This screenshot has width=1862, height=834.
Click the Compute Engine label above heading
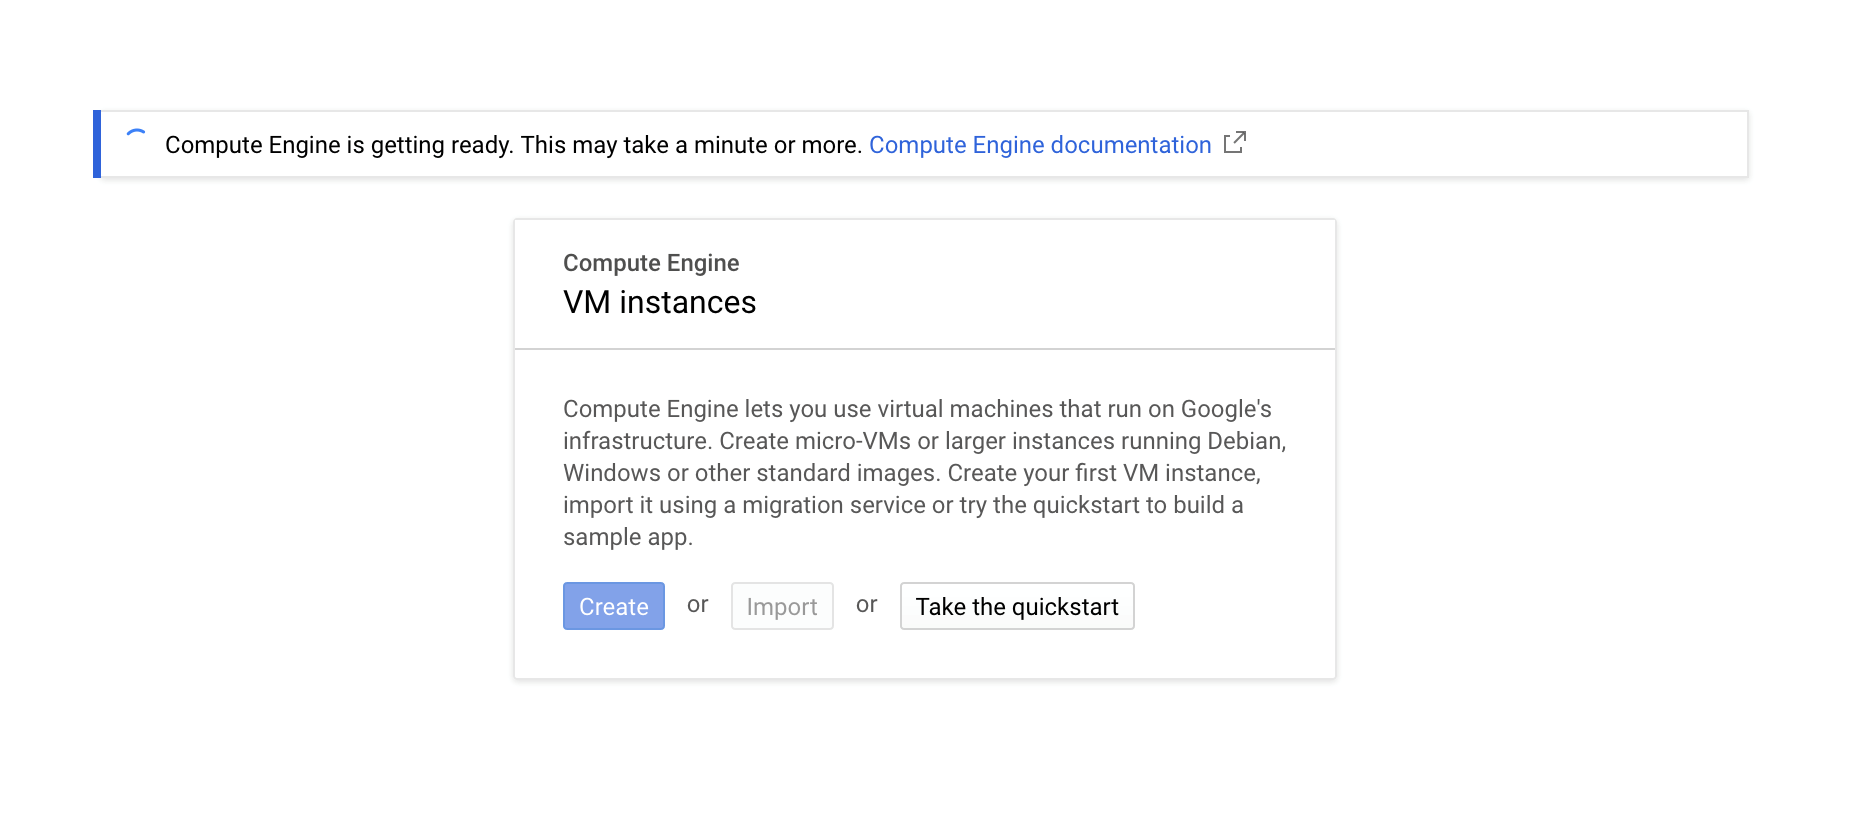coord(651,263)
